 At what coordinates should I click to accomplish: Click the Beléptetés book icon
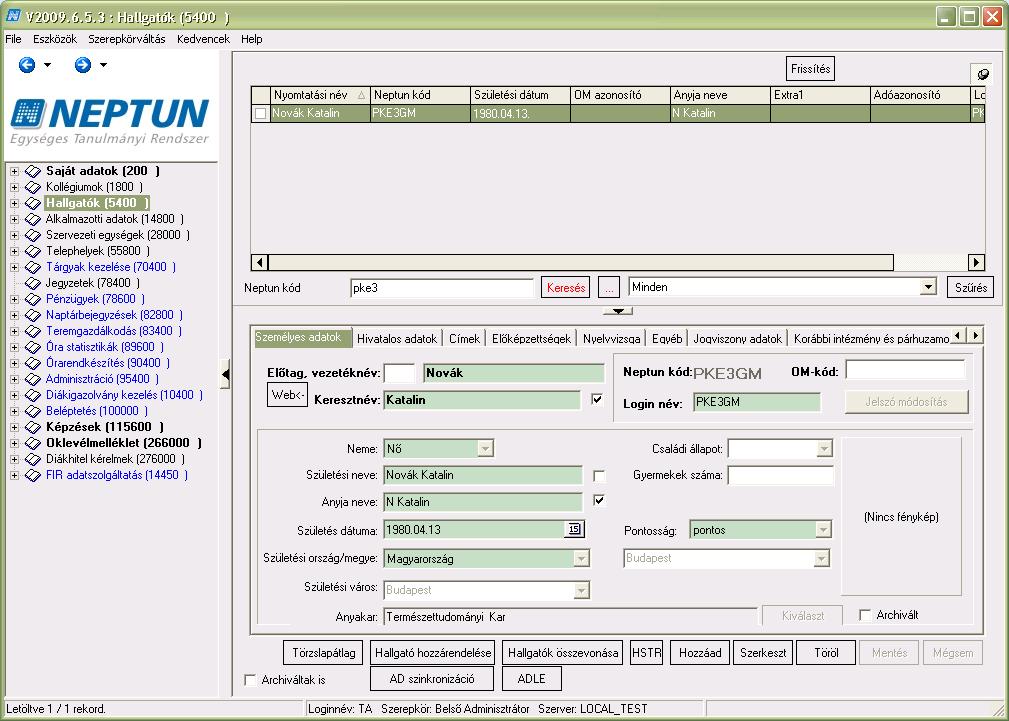click(x=33, y=411)
